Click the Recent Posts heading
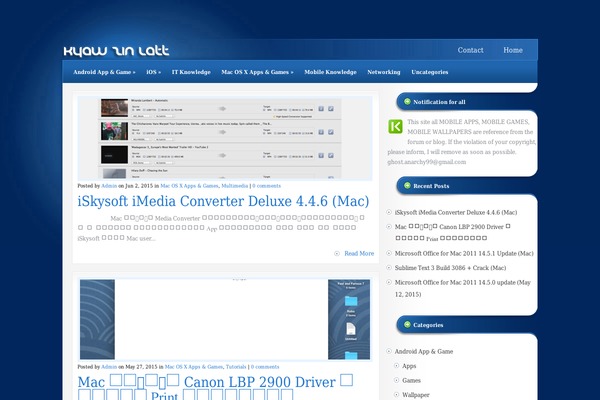 [x=431, y=186]
